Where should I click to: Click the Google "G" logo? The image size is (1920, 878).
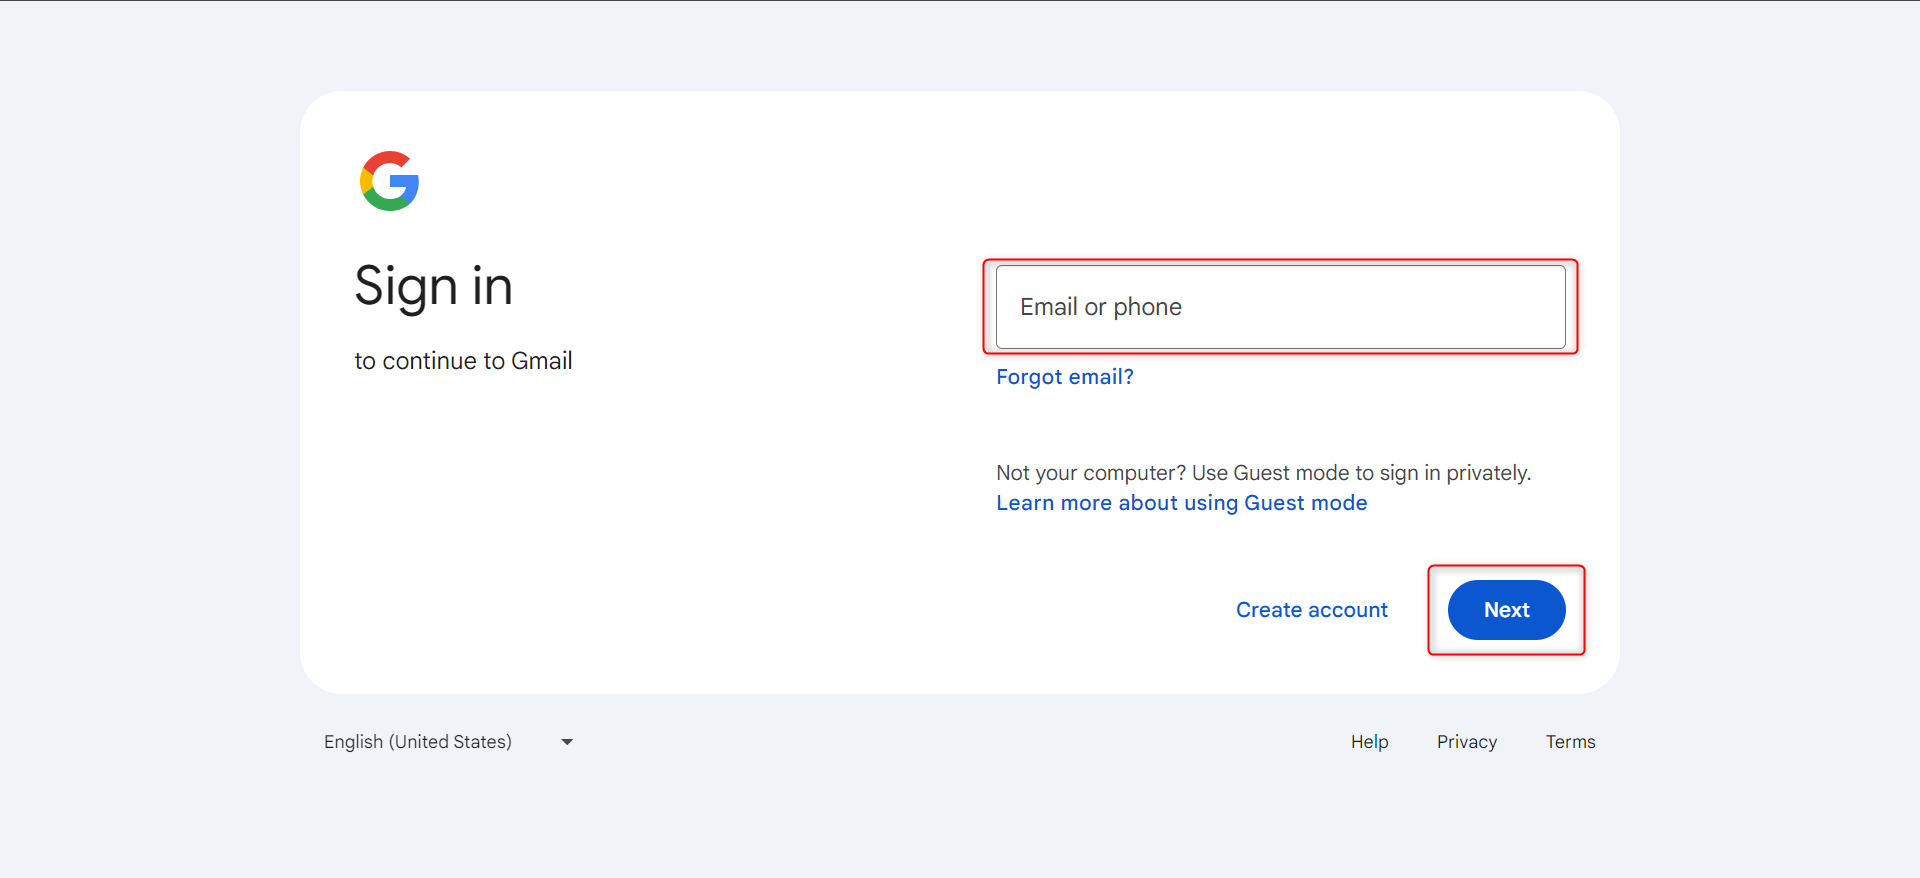[389, 181]
